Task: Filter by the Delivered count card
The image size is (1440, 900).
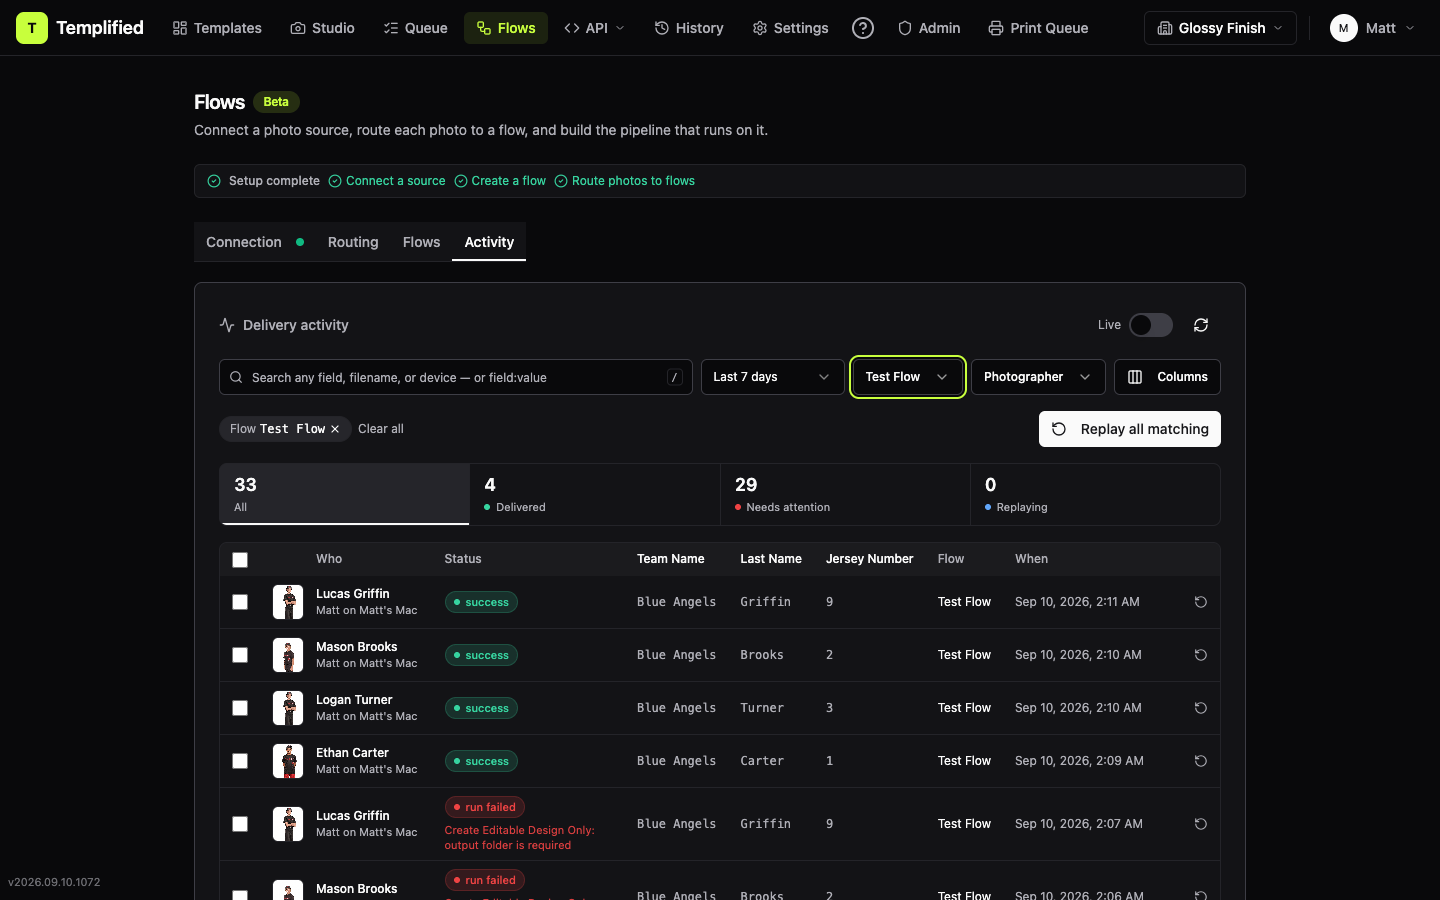Action: (595, 494)
